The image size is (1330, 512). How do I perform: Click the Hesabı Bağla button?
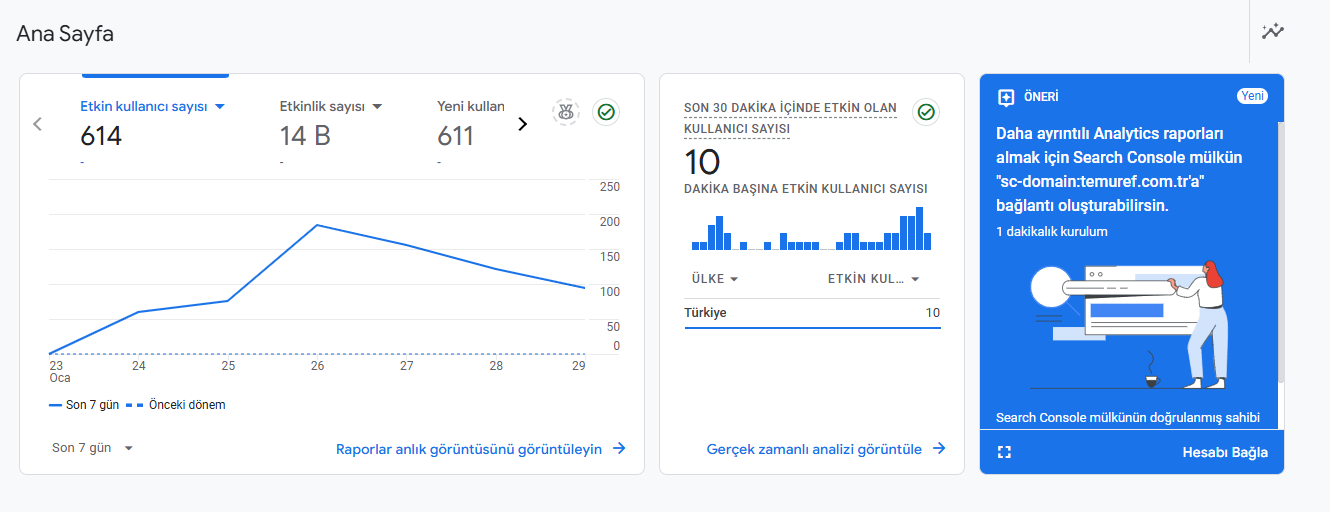pyautogui.click(x=1225, y=452)
